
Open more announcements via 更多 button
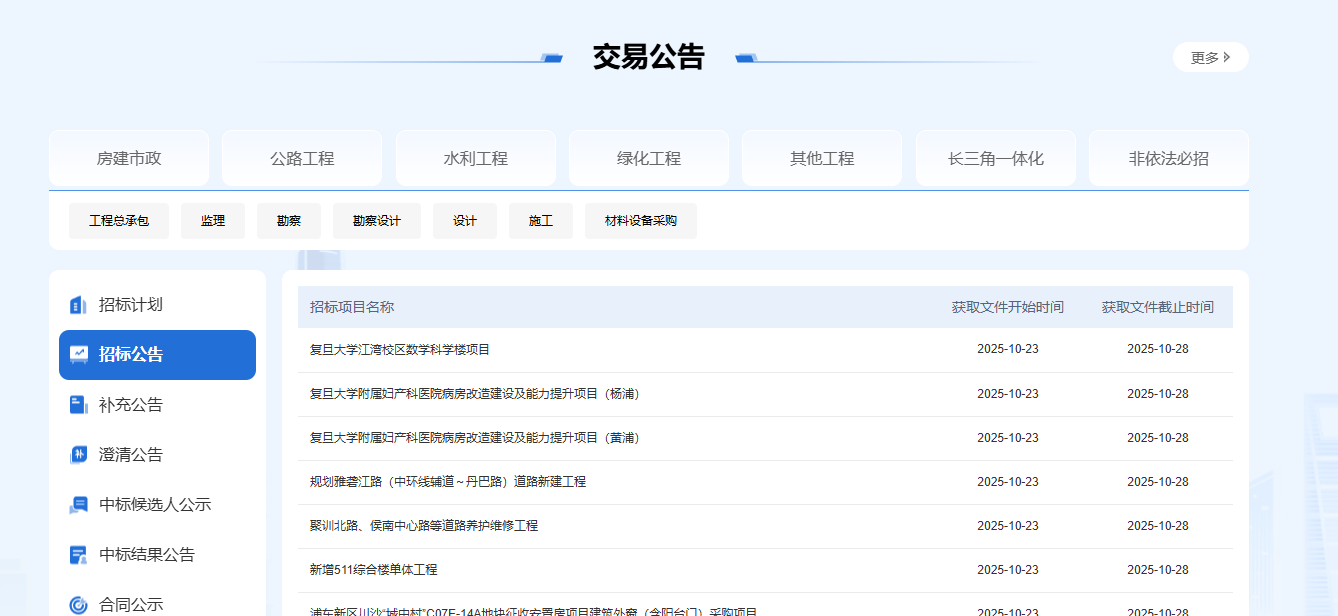(x=1210, y=57)
